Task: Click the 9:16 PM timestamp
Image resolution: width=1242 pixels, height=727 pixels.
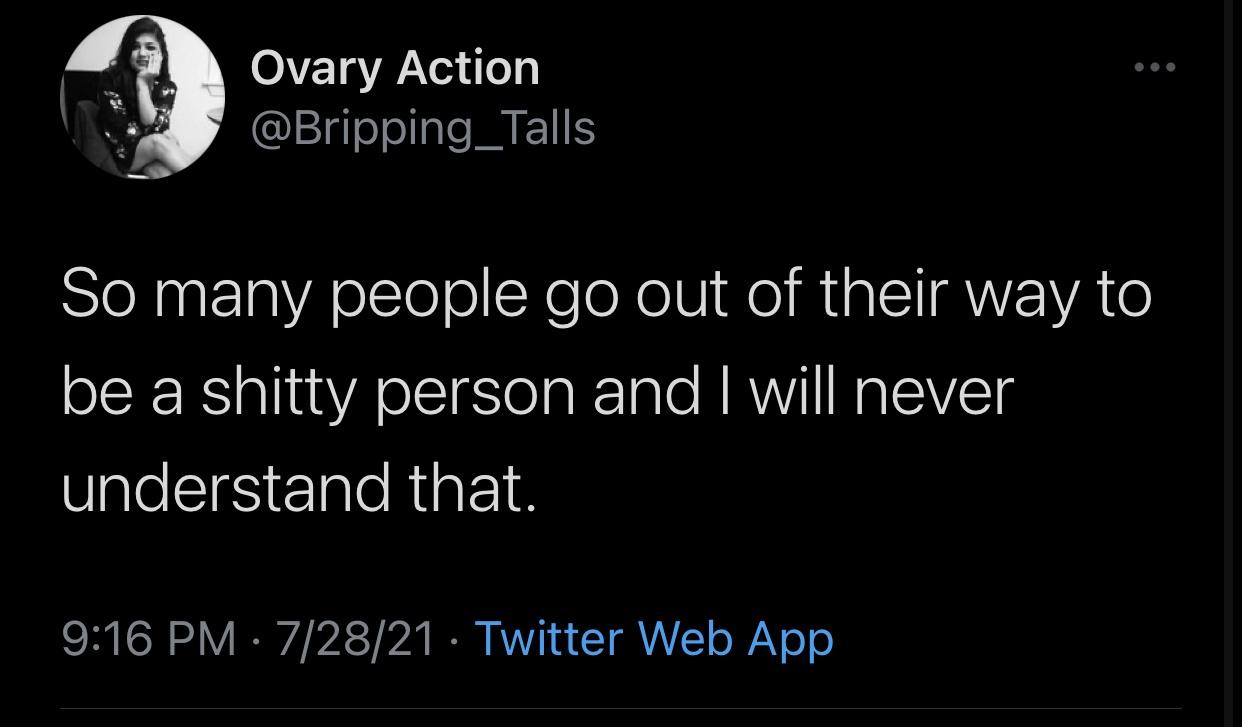Action: coord(149,638)
